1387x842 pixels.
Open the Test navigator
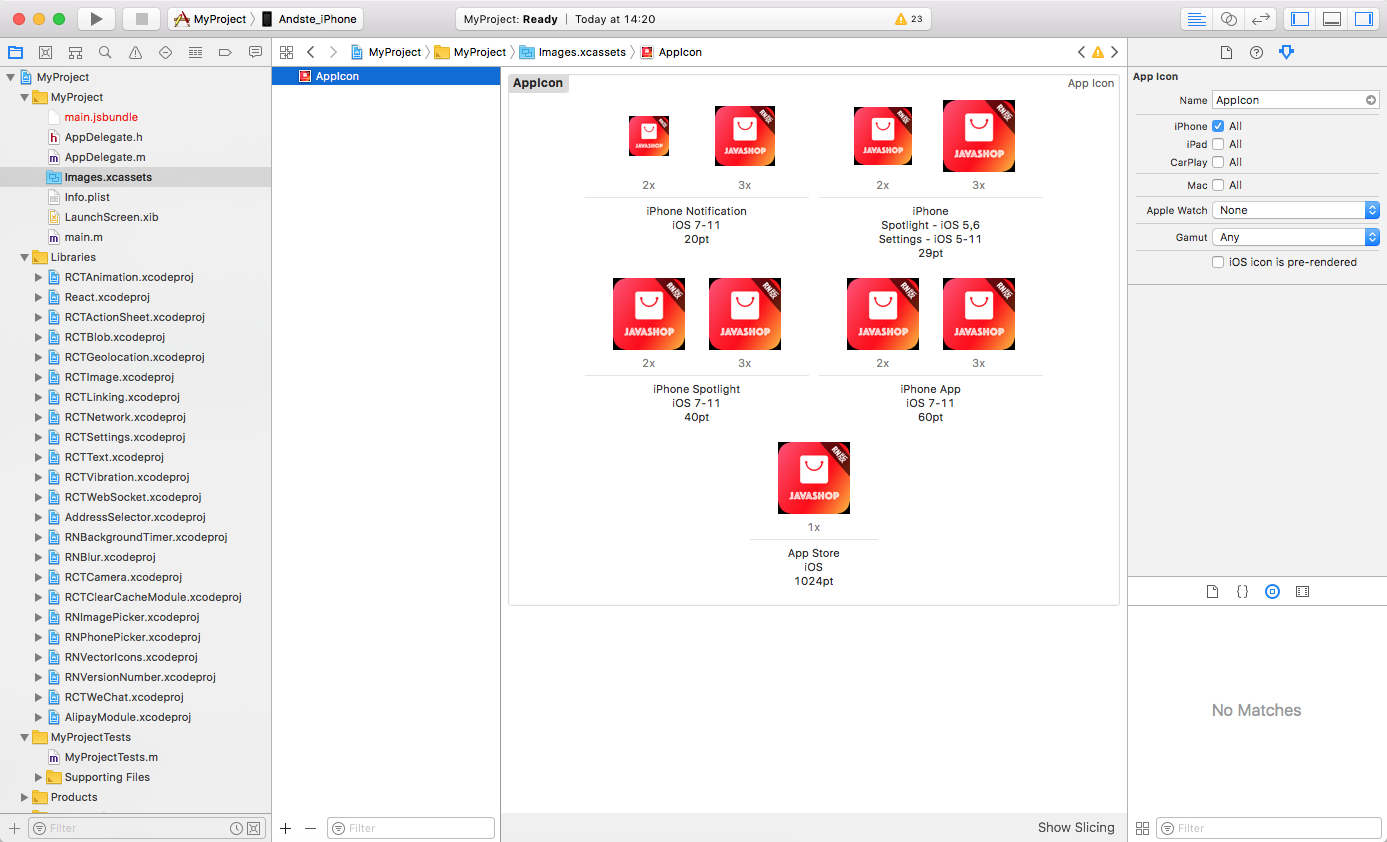click(165, 52)
